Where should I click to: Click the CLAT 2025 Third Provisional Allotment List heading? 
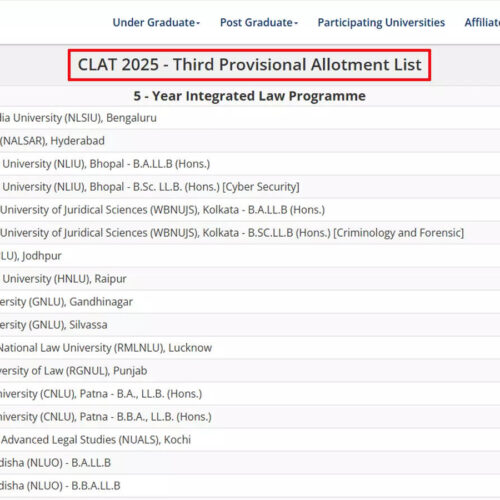249,65
